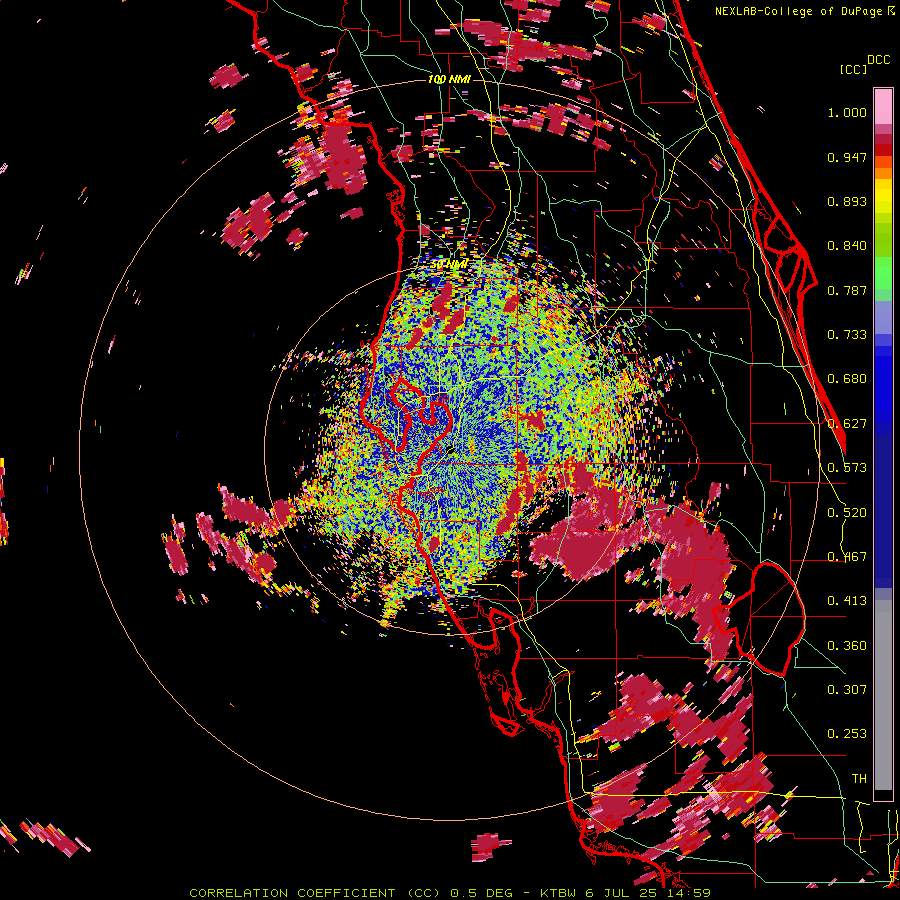This screenshot has height=900, width=900.
Task: Click the 0.787 value on the color scale
Action: (x=847, y=290)
